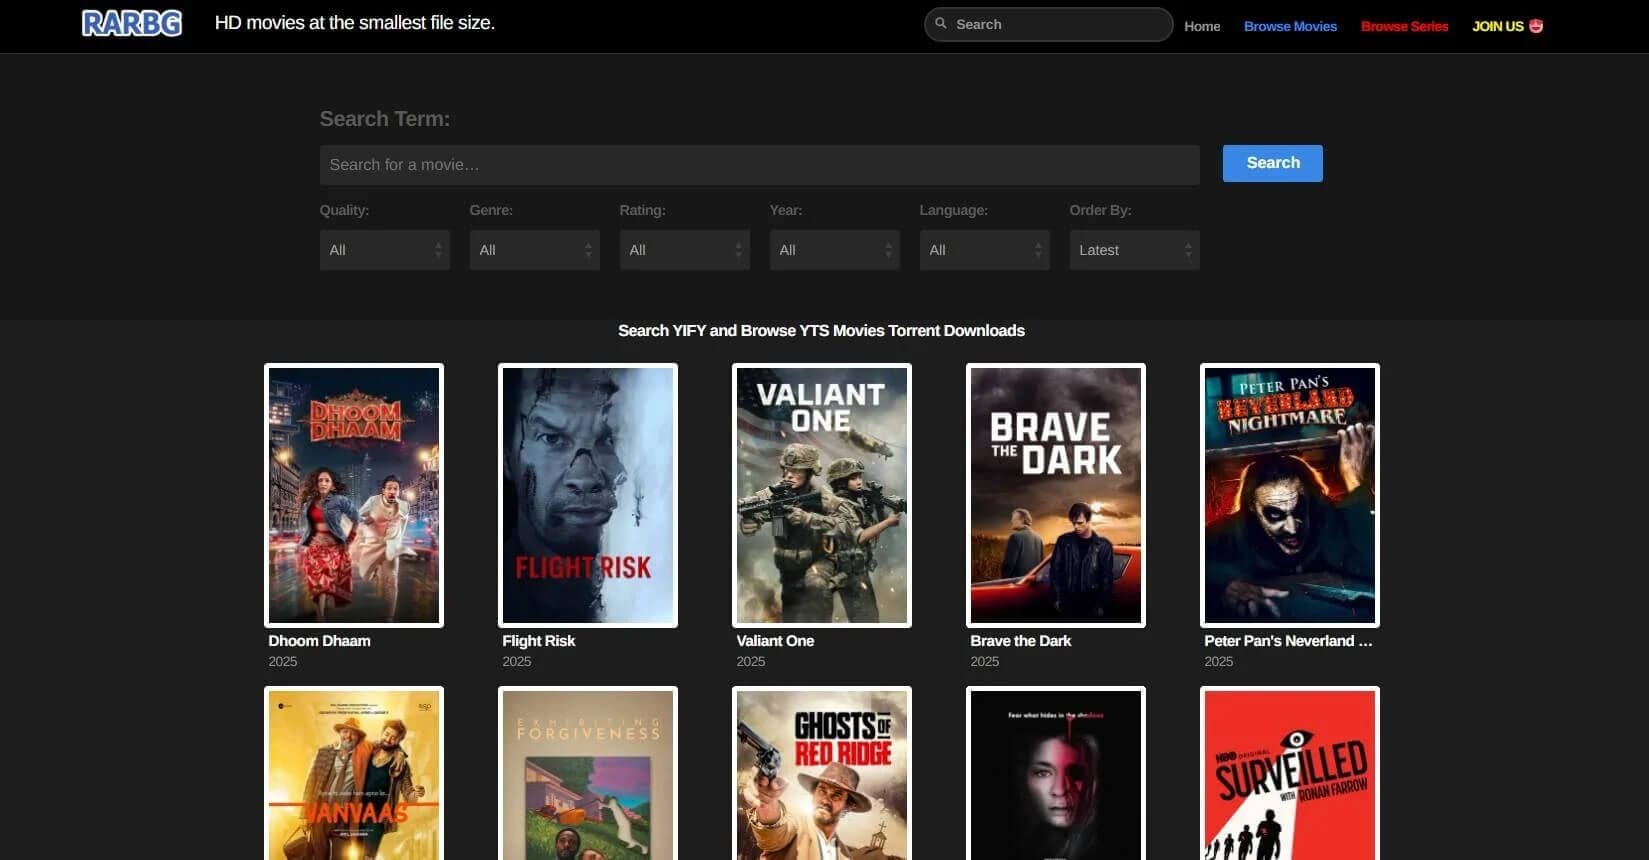Image resolution: width=1649 pixels, height=860 pixels.
Task: Click the Flight Risk title link
Action: click(x=539, y=641)
